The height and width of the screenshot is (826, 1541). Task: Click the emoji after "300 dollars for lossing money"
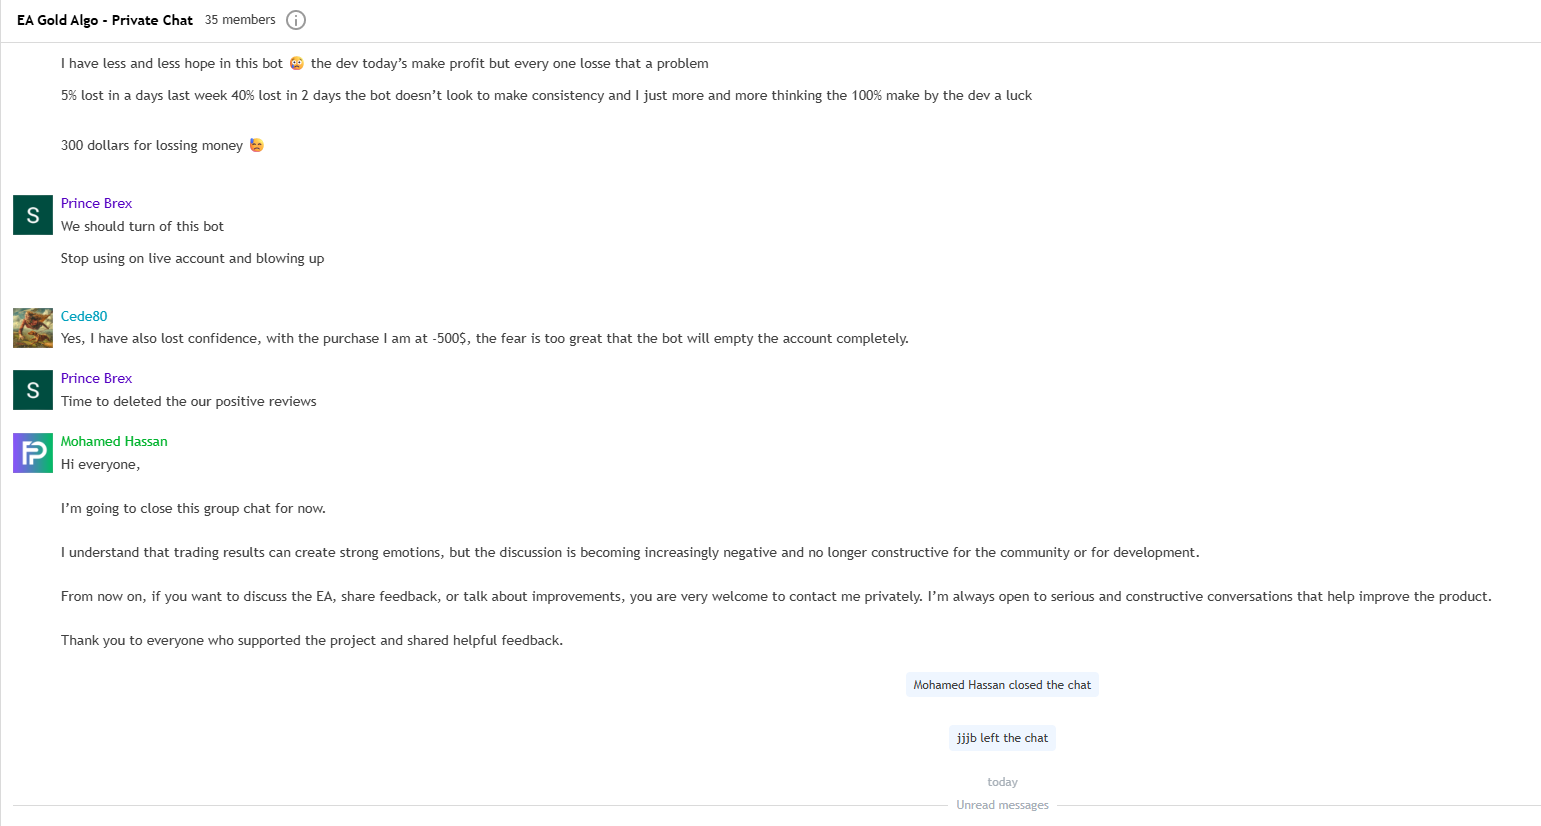pos(257,145)
